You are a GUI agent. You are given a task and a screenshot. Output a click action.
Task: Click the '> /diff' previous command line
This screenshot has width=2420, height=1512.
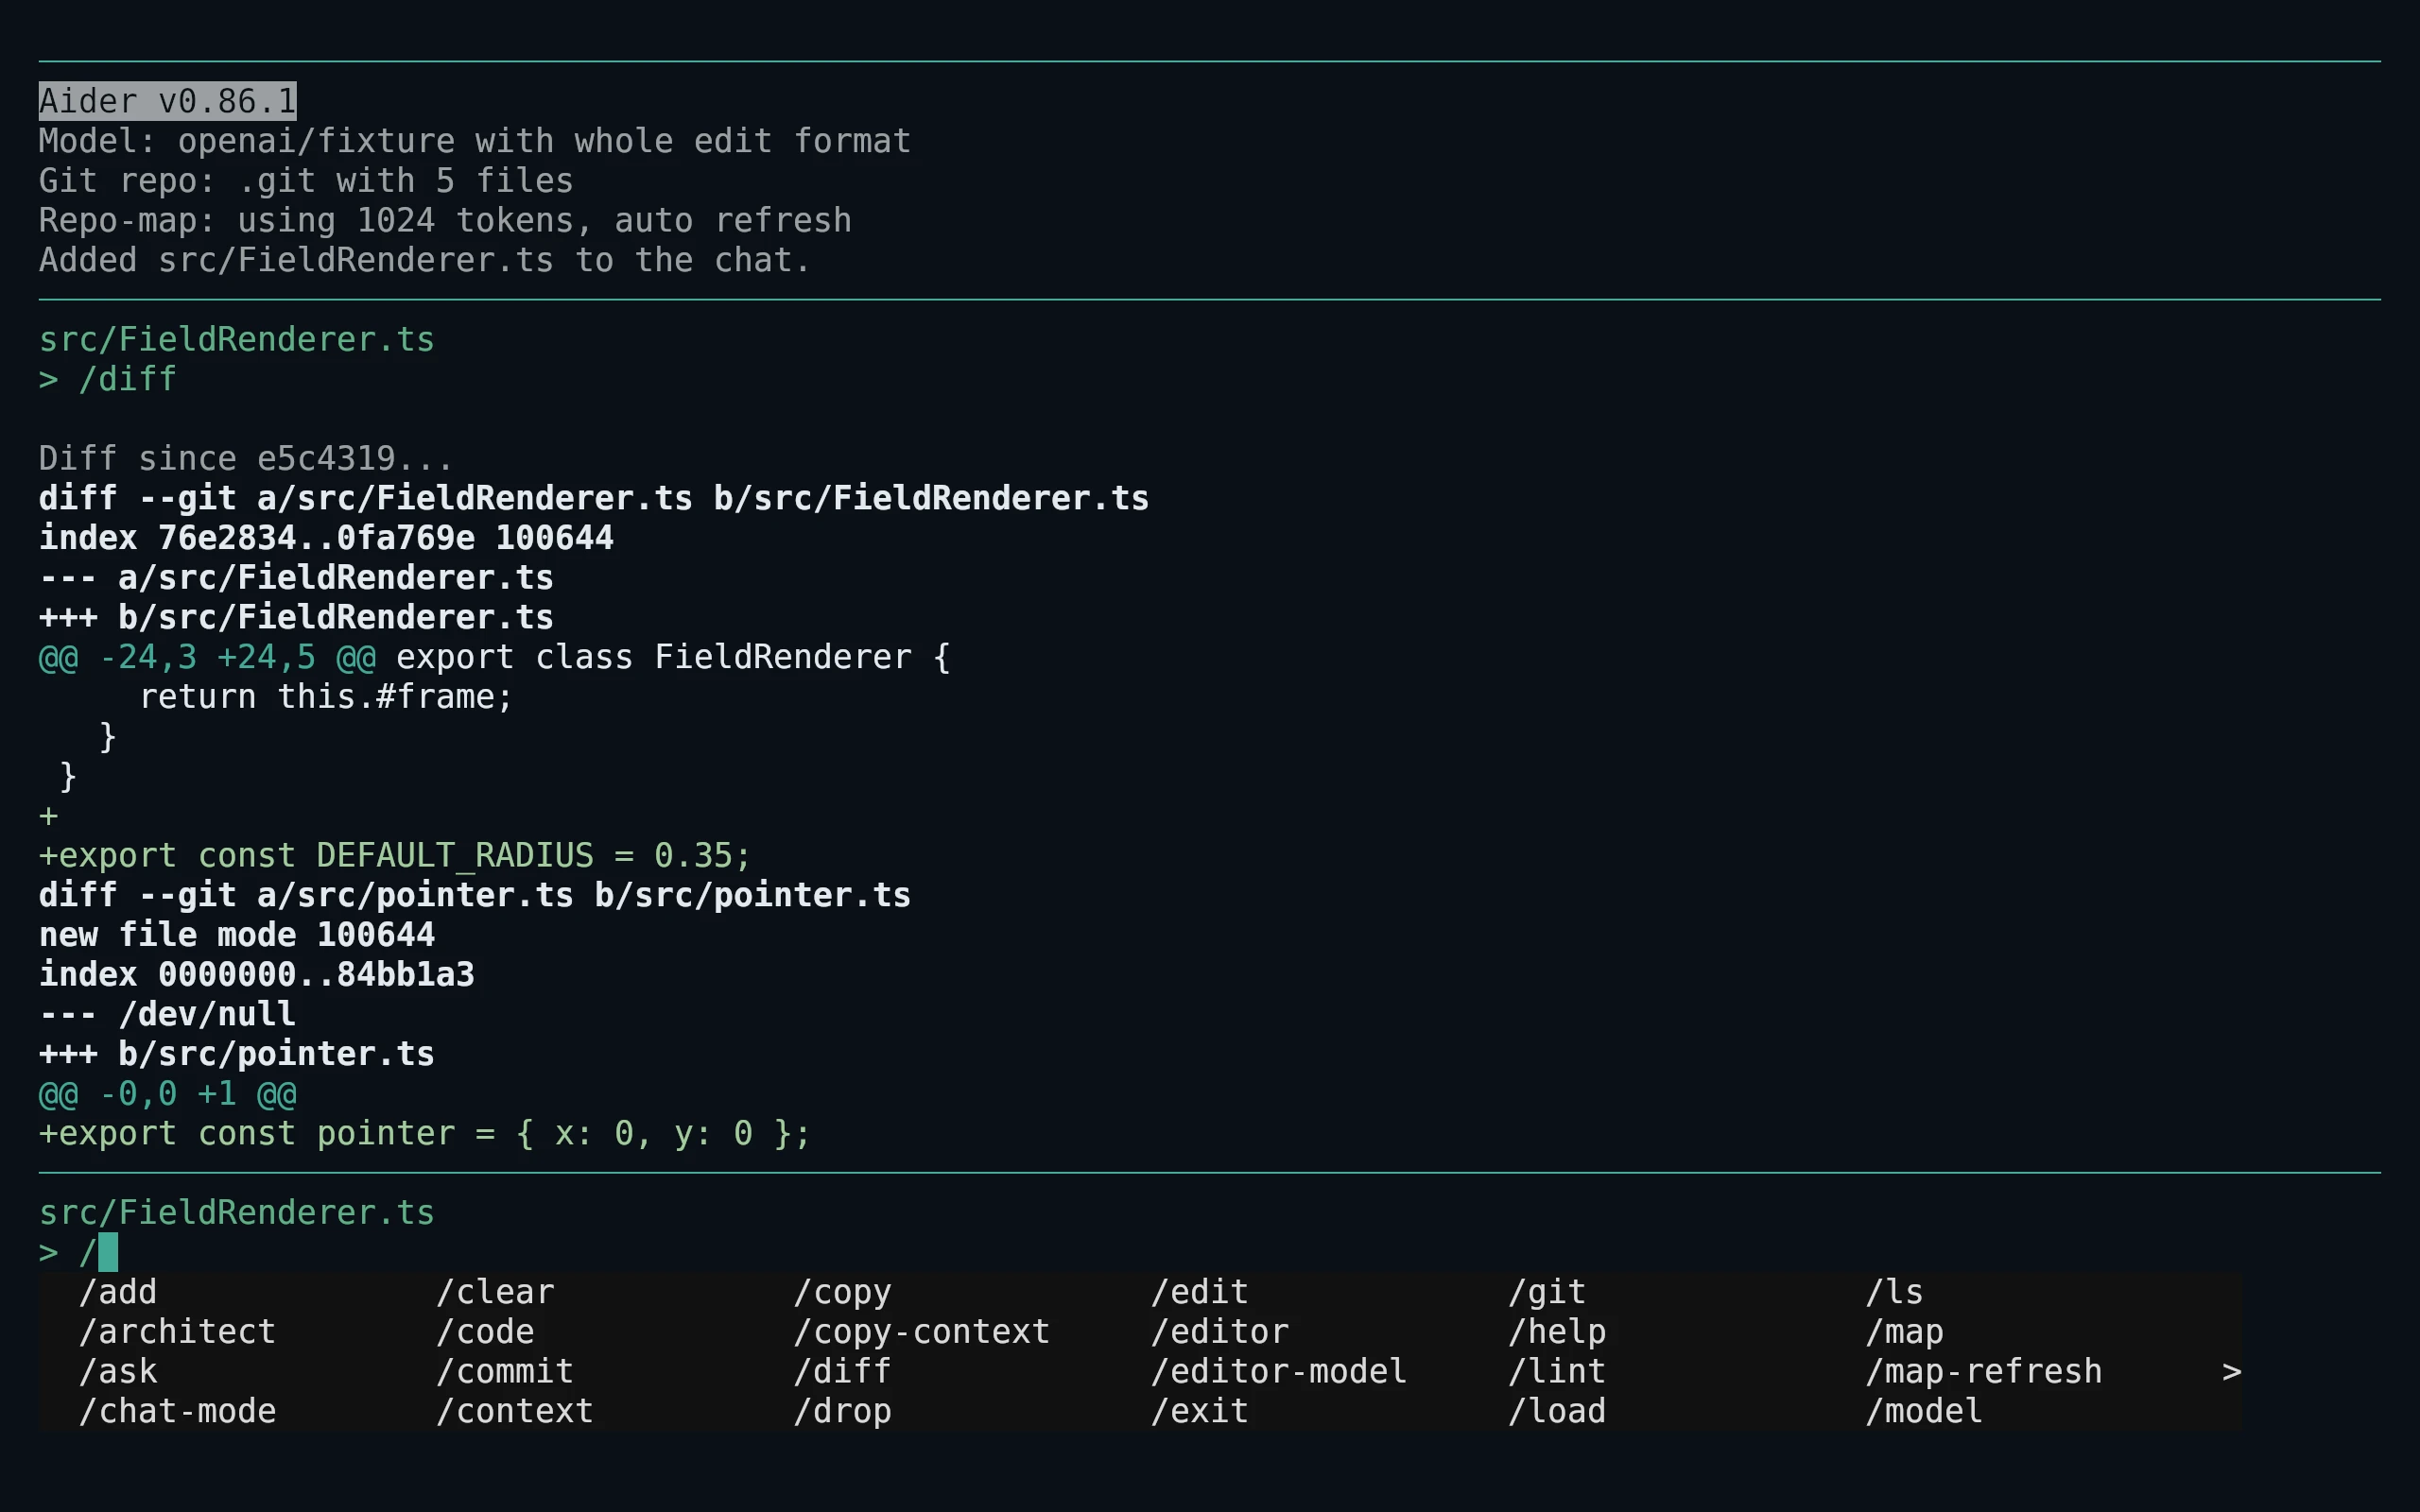tap(108, 379)
